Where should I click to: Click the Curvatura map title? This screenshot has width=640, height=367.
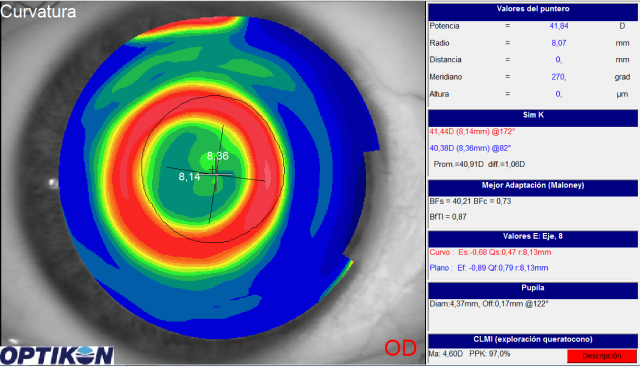pyautogui.click(x=38, y=11)
